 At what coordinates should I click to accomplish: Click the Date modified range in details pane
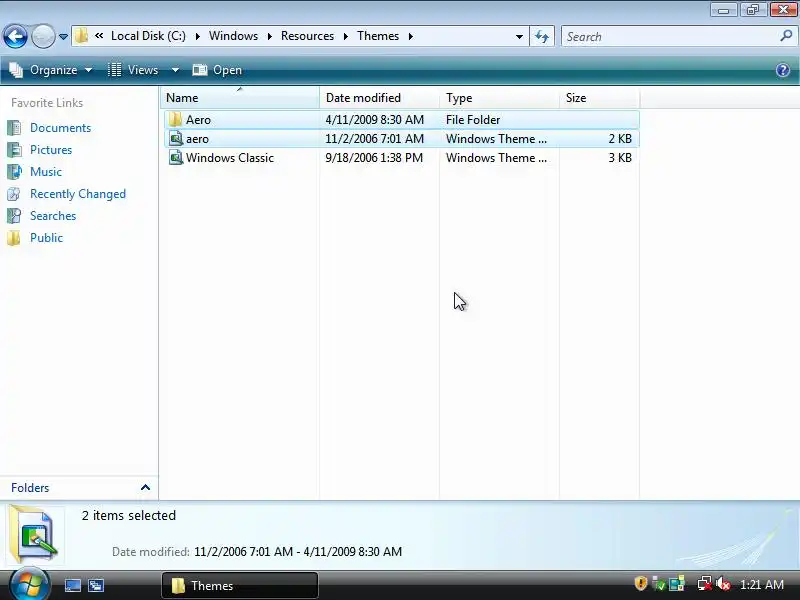pyautogui.click(x=298, y=552)
